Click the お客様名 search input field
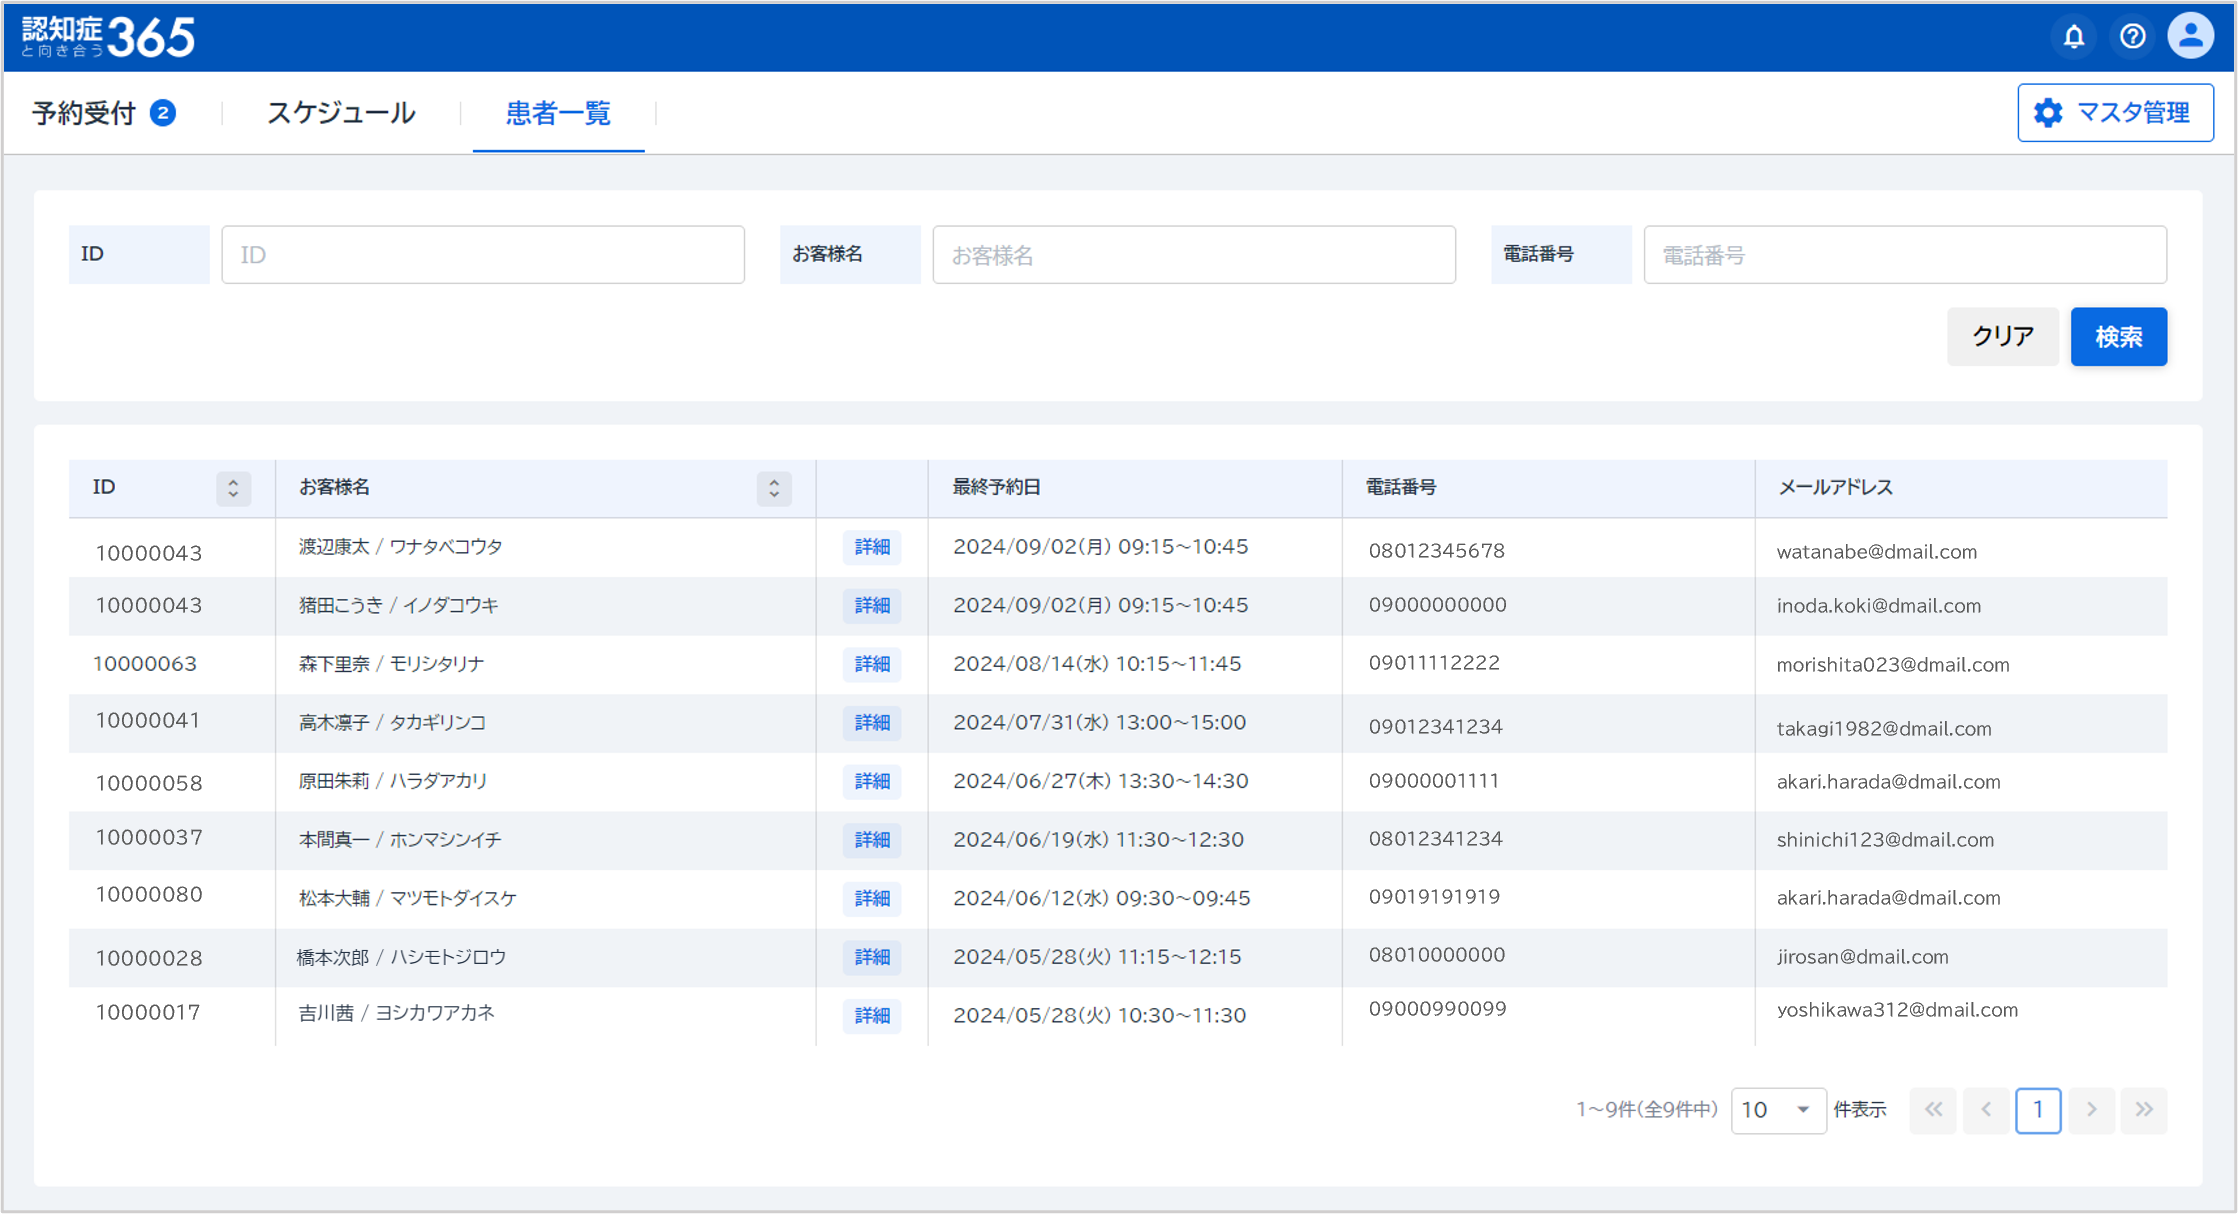2238x1214 pixels. [x=1193, y=255]
